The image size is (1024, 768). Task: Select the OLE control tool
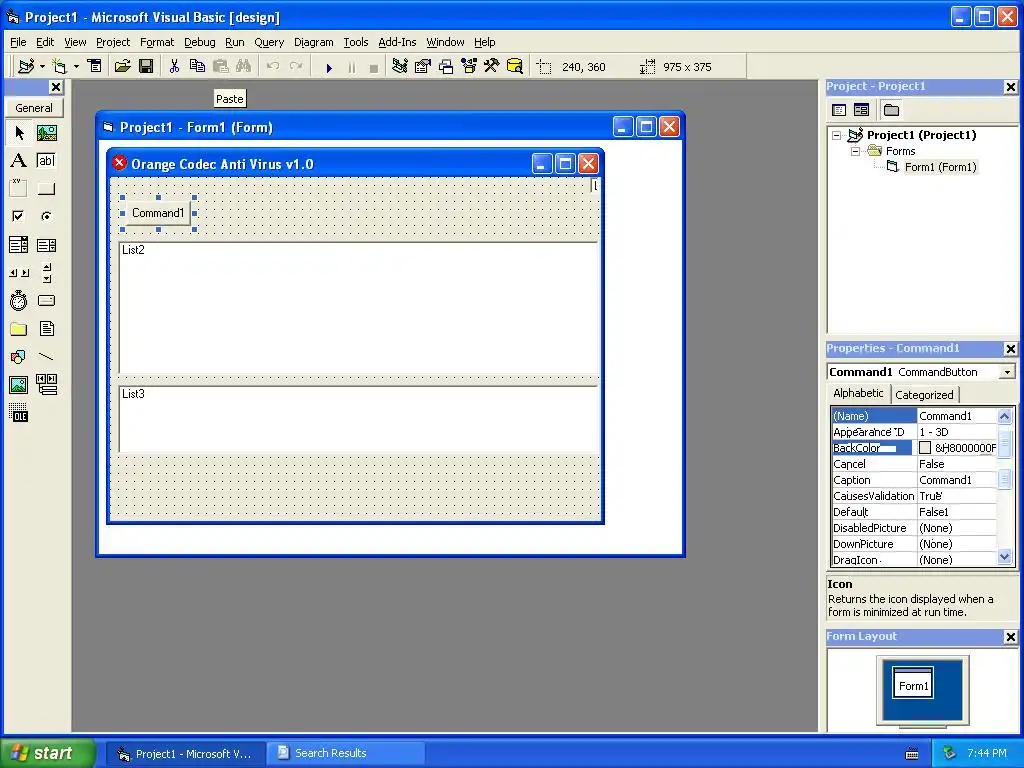pyautogui.click(x=19, y=413)
